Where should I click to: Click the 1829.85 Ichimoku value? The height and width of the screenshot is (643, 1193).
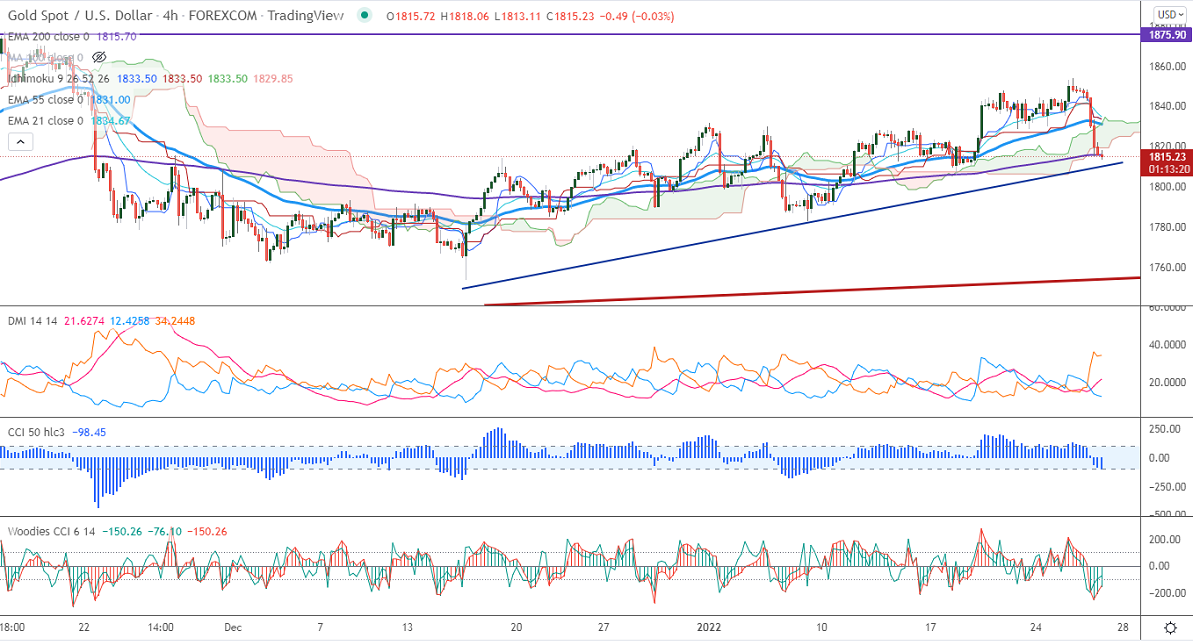[272, 78]
